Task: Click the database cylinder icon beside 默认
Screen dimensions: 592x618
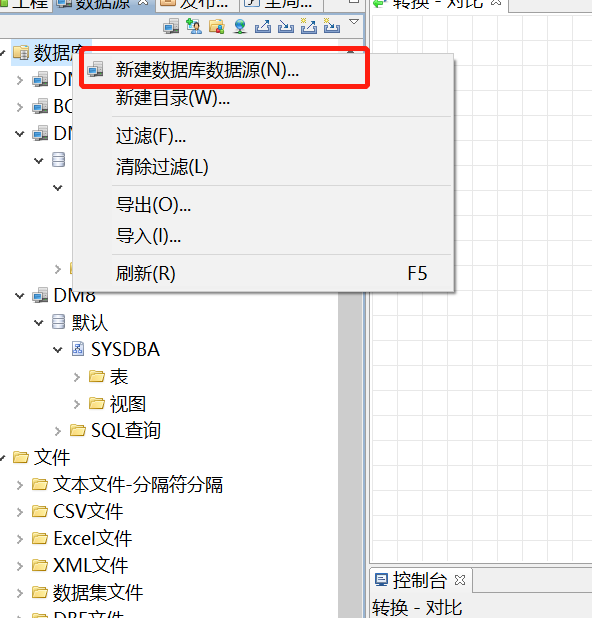Action: tap(59, 322)
